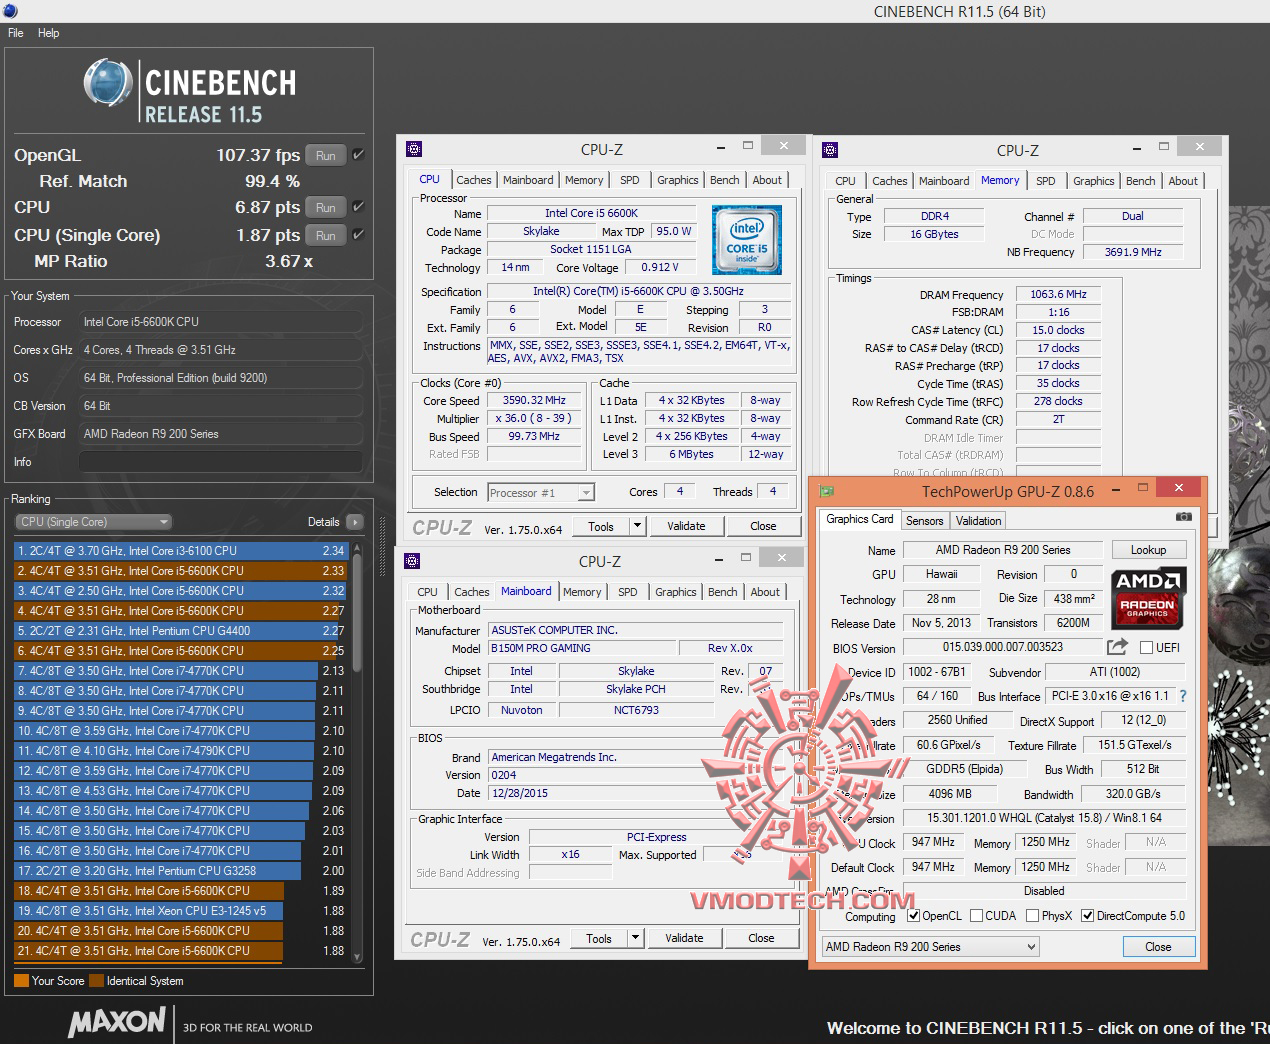Screen dimensions: 1270x1044
Task: Click the Bus Interface question mark icon
Action: coord(1183,696)
